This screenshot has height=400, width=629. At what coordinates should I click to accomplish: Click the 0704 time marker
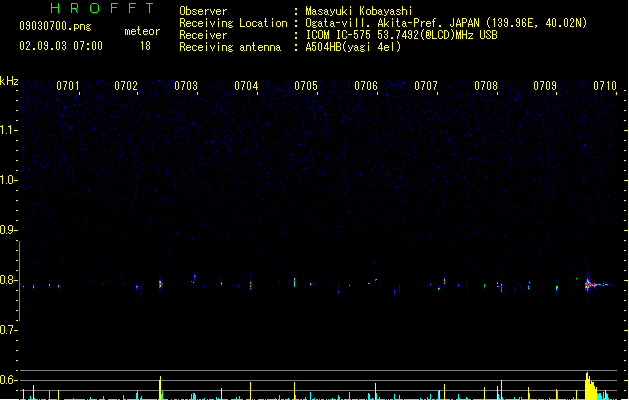pyautogui.click(x=246, y=86)
